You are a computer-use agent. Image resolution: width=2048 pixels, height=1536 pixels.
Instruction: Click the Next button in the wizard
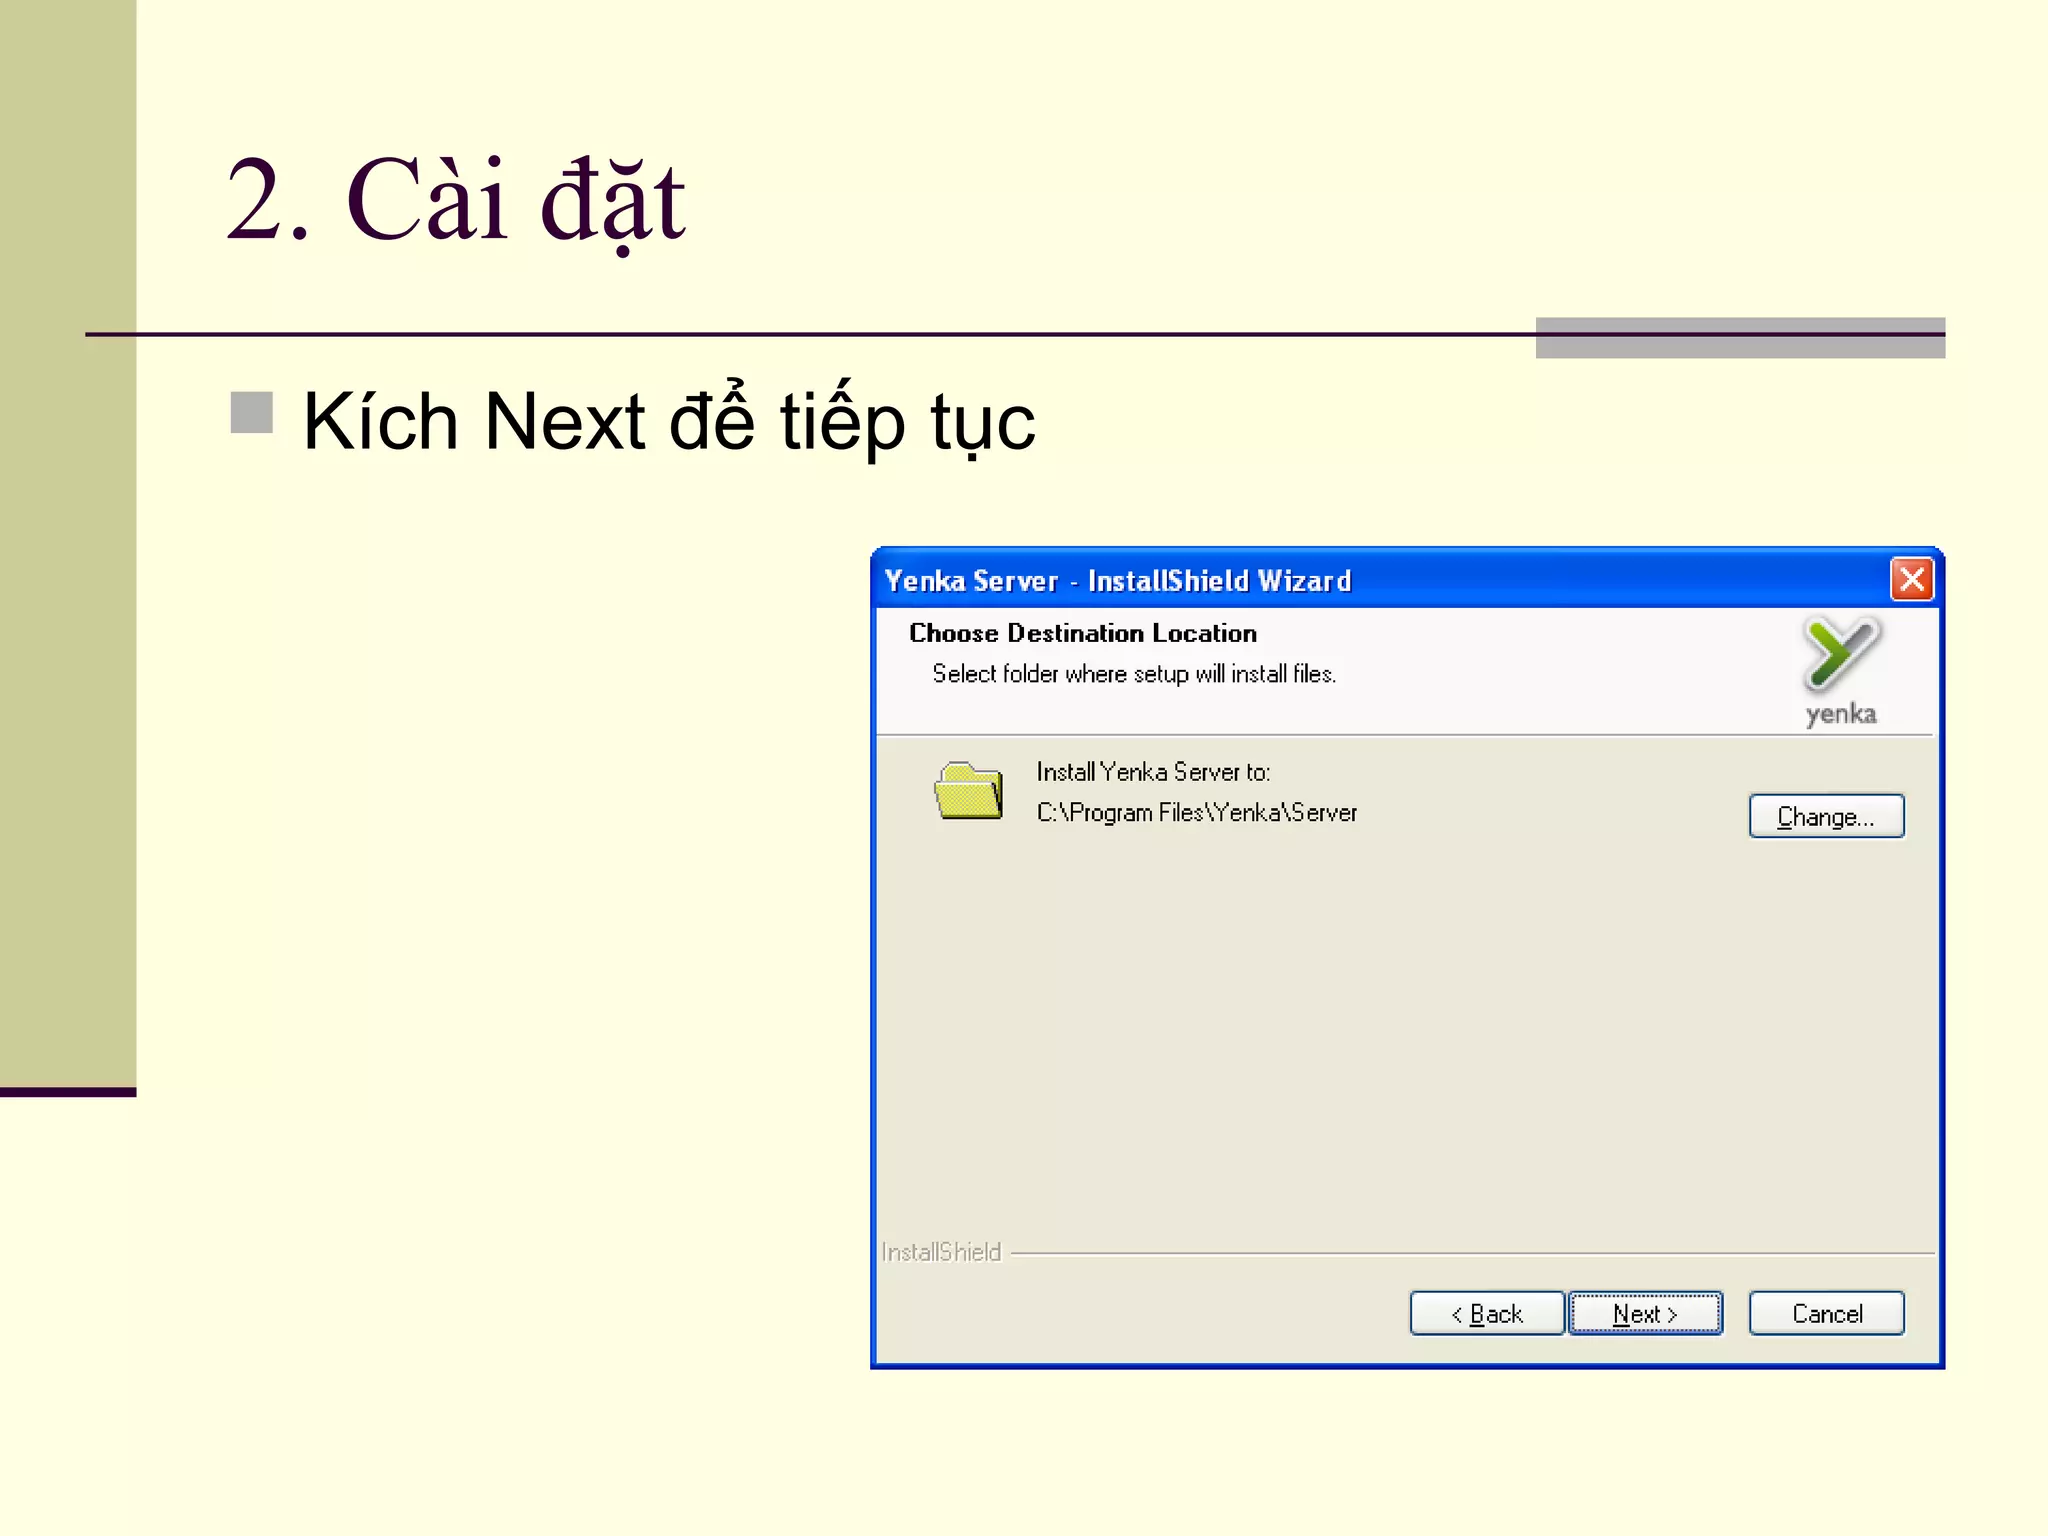point(1645,1313)
